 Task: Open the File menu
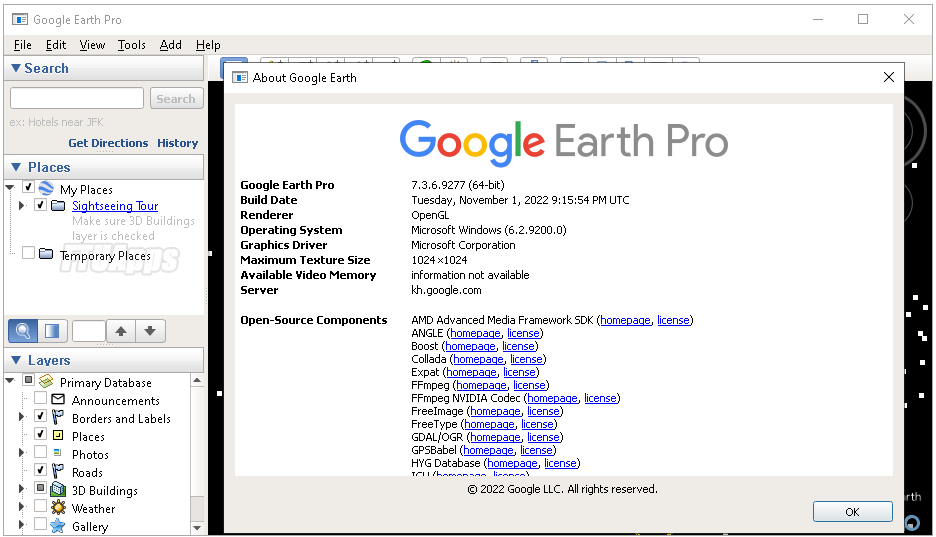tap(23, 45)
